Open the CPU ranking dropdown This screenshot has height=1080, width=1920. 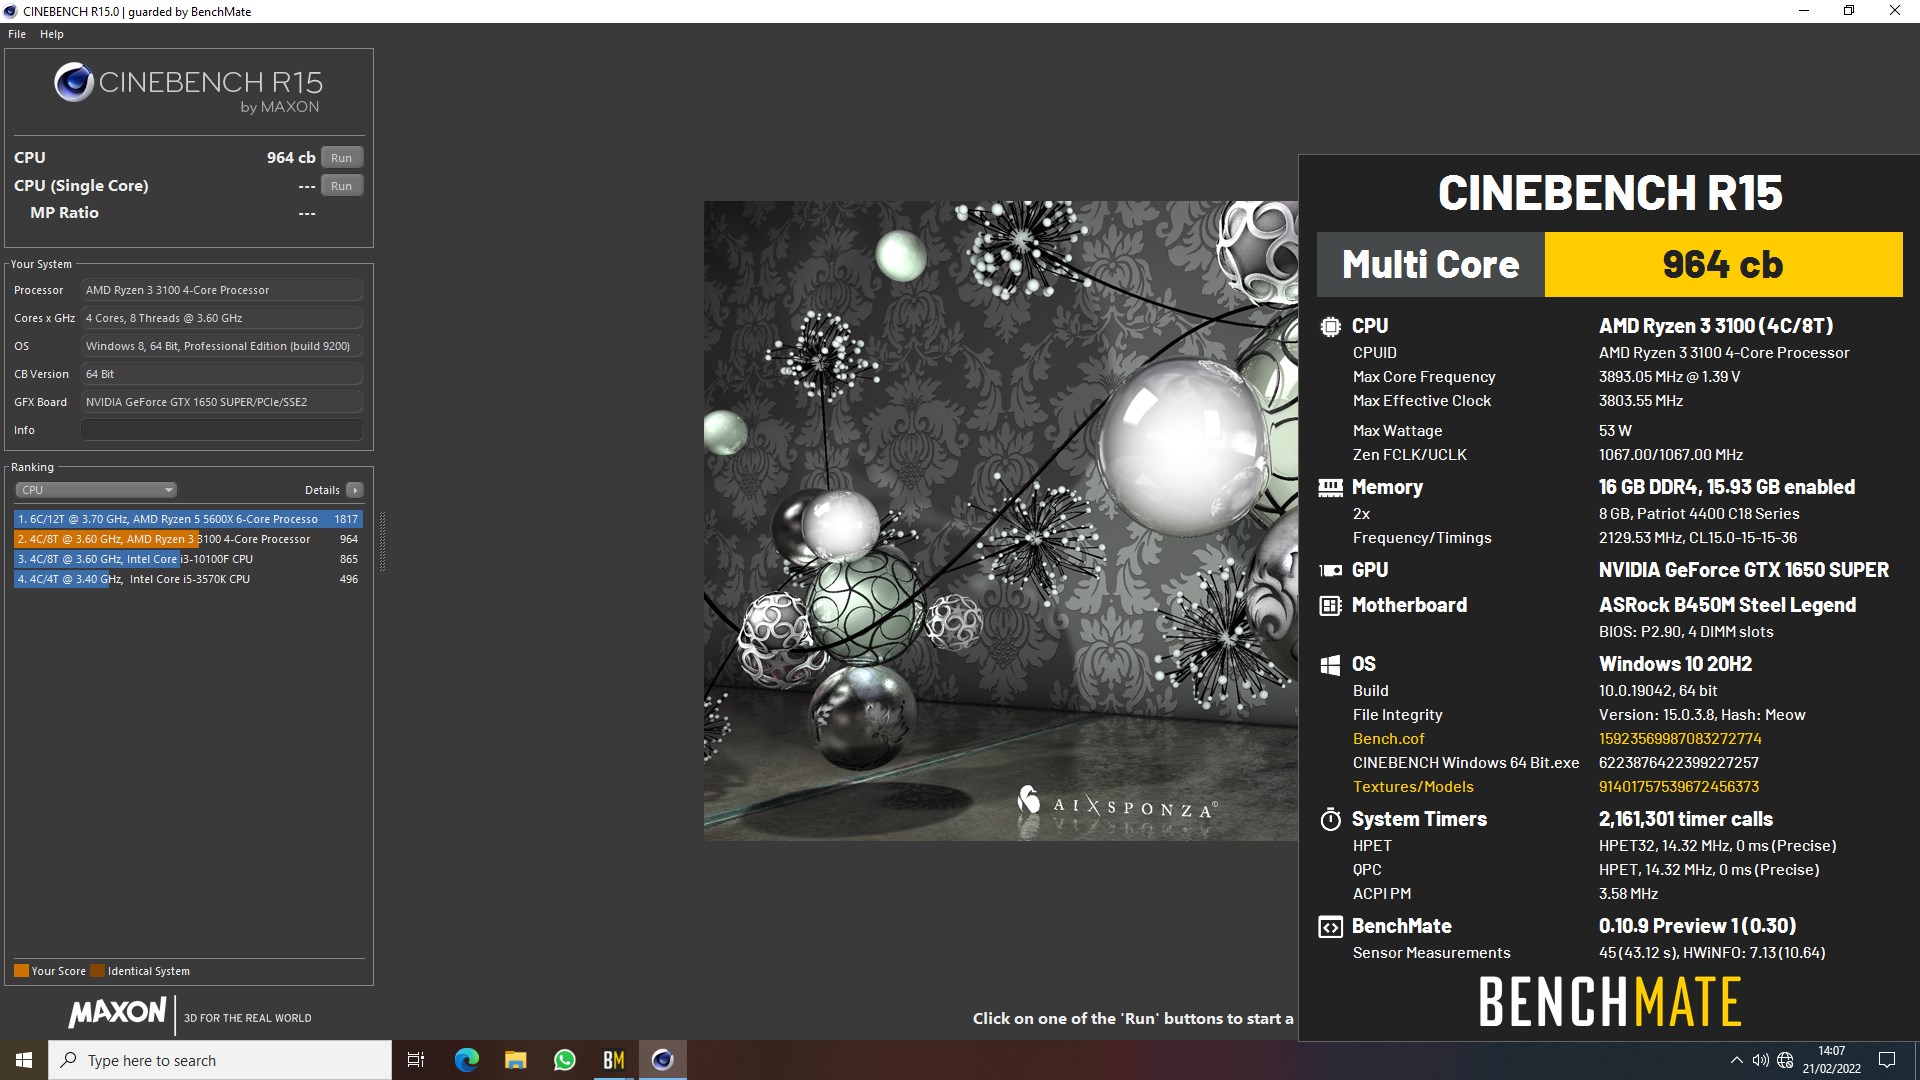(x=96, y=490)
